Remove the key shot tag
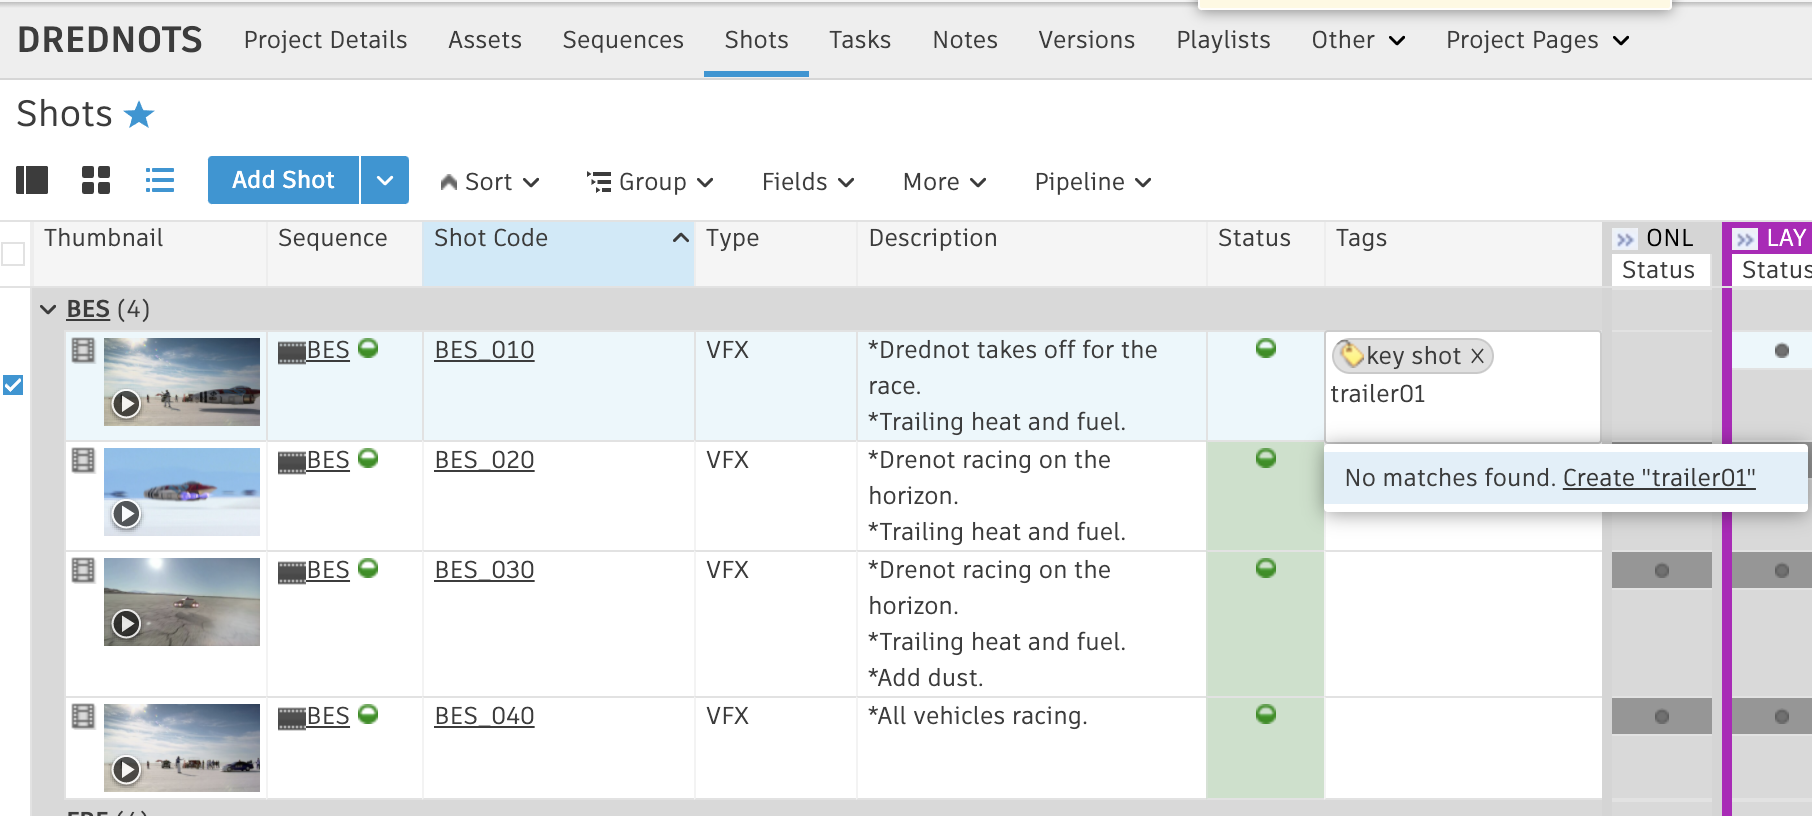Screen dimensions: 1812x816 (x=1477, y=356)
